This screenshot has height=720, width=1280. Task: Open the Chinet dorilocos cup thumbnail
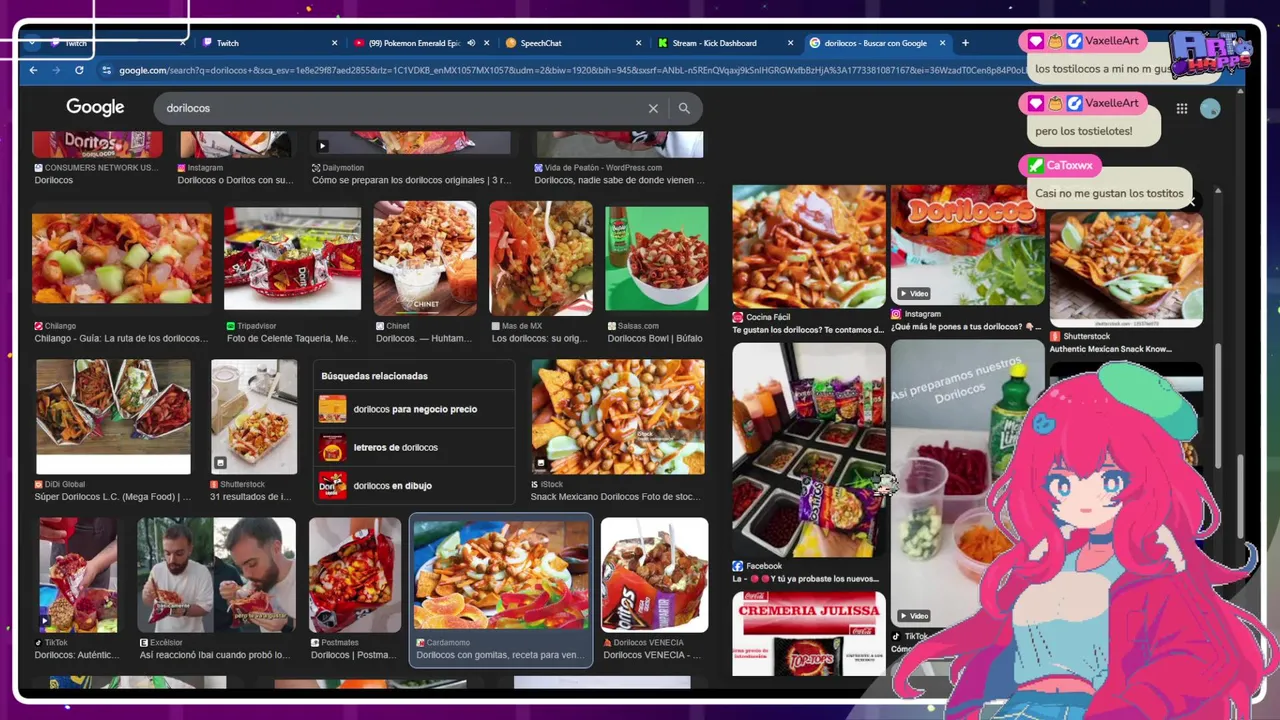(425, 258)
